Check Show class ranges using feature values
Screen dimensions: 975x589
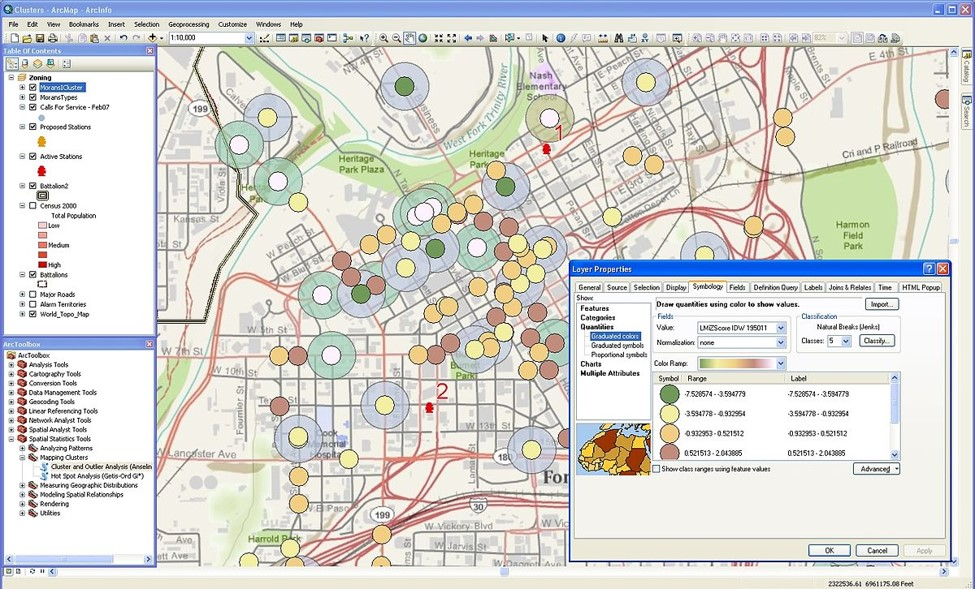coord(656,470)
